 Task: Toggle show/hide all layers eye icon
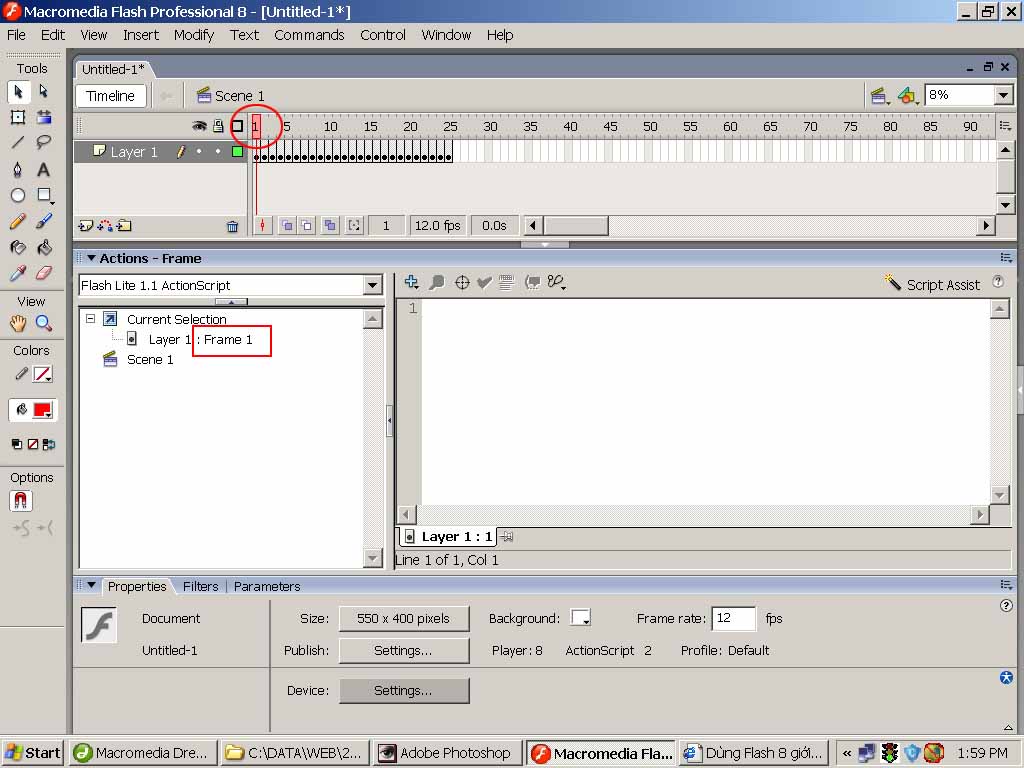coord(199,126)
